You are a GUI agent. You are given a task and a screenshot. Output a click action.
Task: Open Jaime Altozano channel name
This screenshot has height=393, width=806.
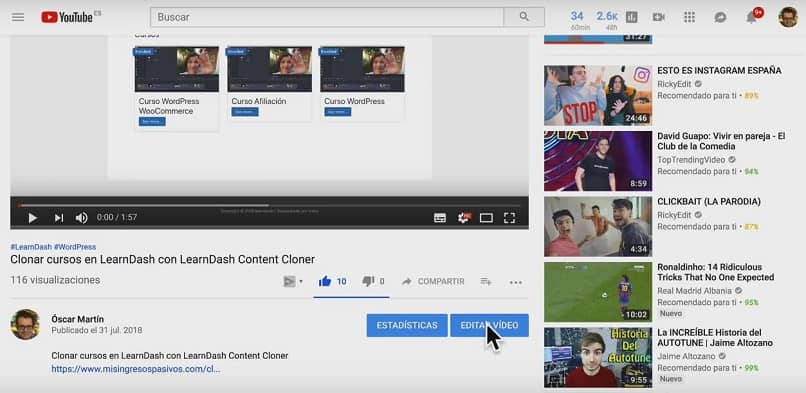tap(687, 357)
